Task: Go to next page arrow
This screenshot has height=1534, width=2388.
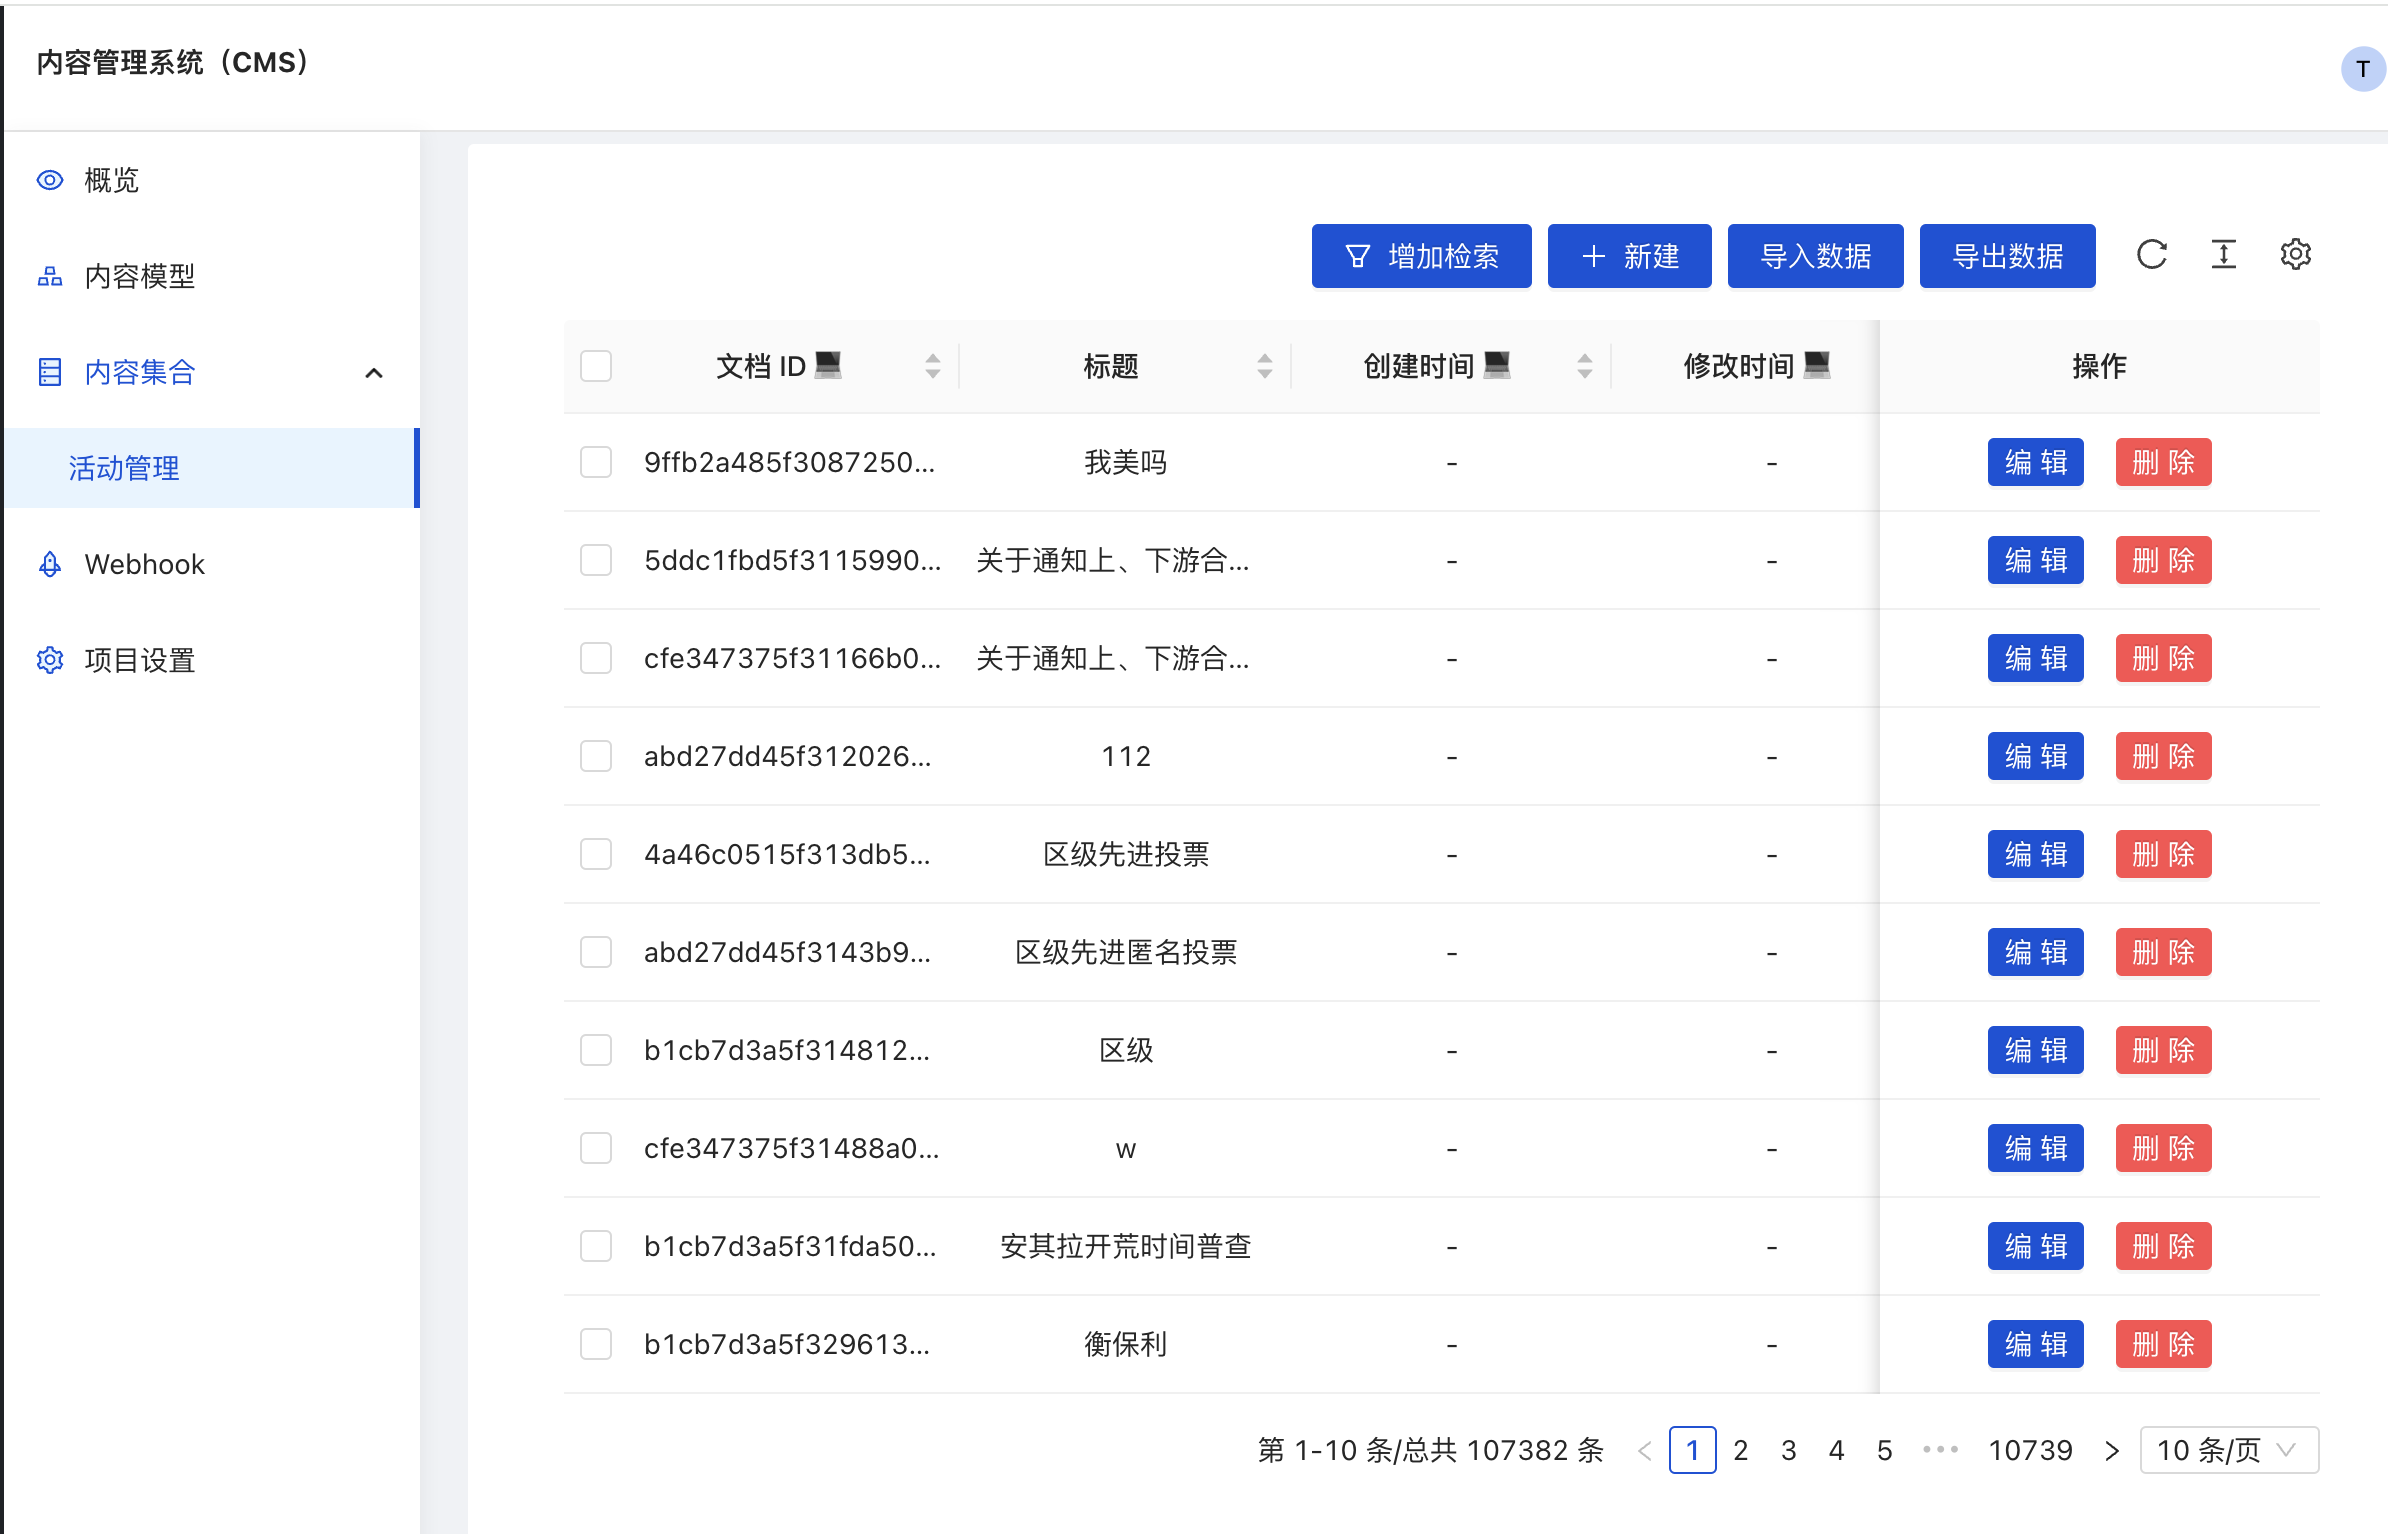Action: click(2111, 1450)
